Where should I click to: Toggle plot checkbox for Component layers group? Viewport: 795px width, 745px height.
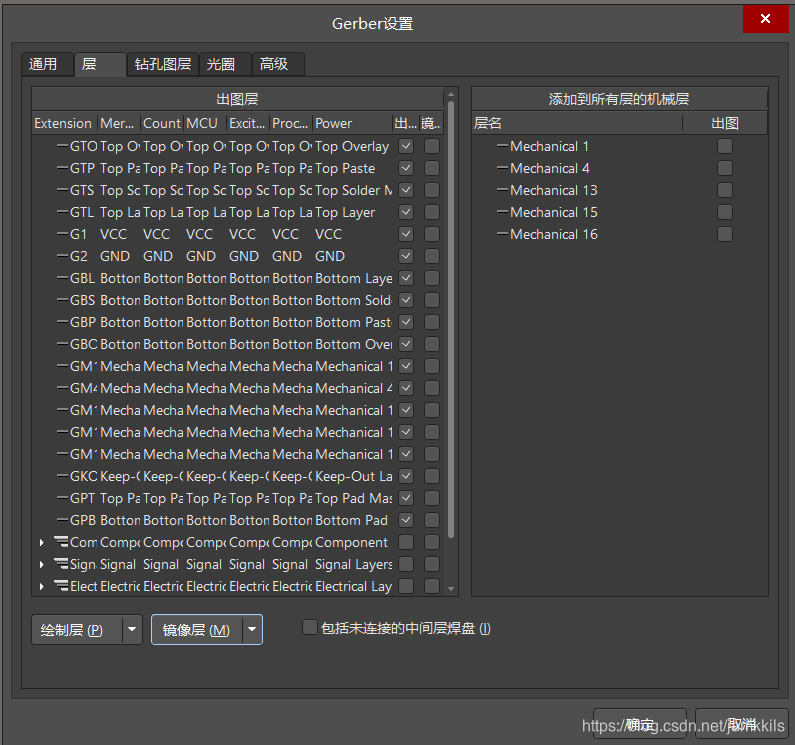[406, 542]
